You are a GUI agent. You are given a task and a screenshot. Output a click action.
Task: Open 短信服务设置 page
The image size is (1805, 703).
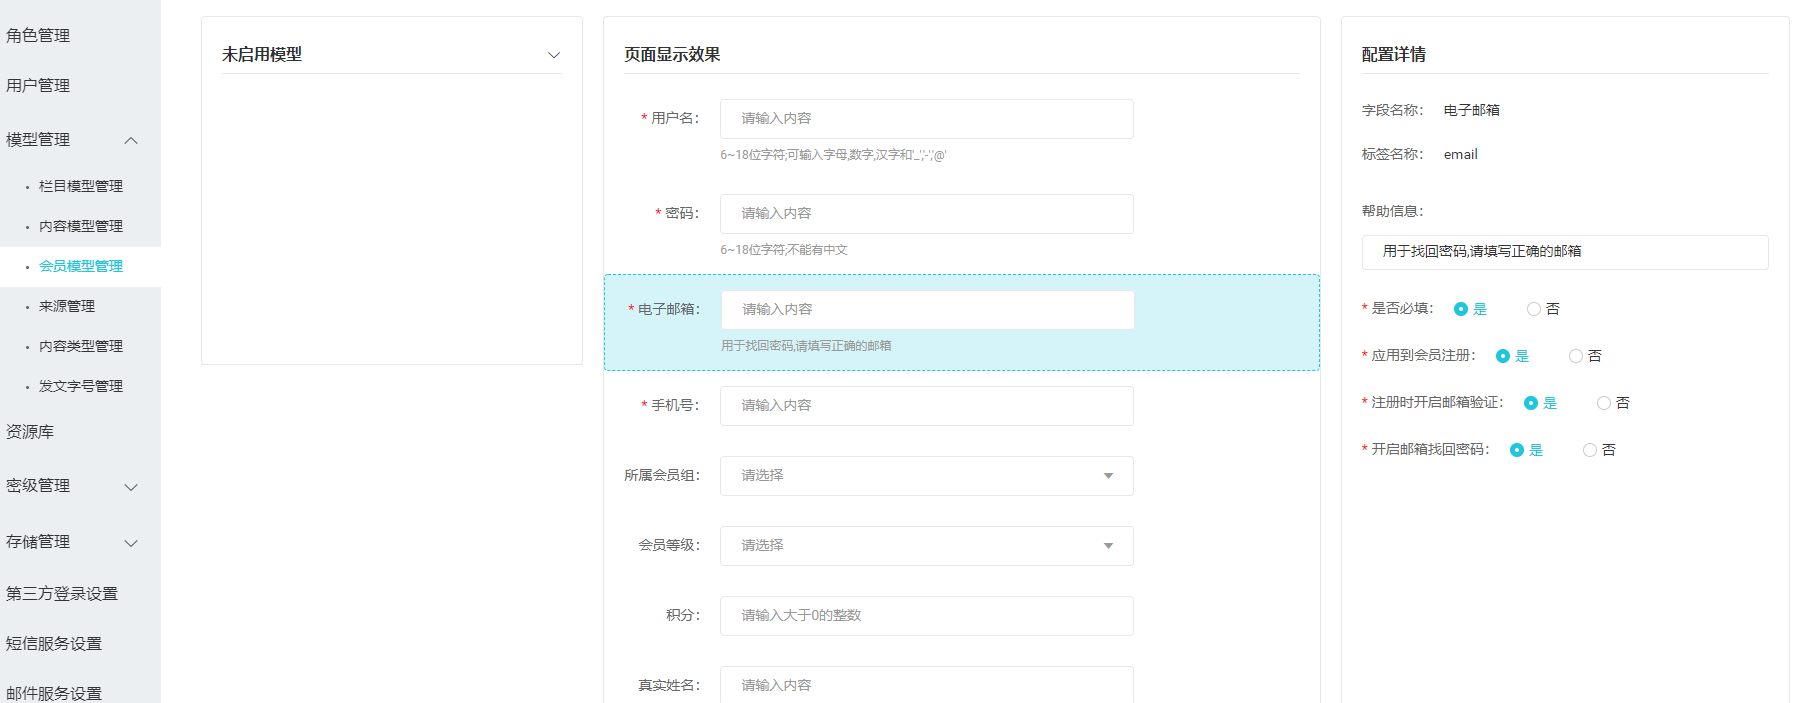tap(54, 644)
